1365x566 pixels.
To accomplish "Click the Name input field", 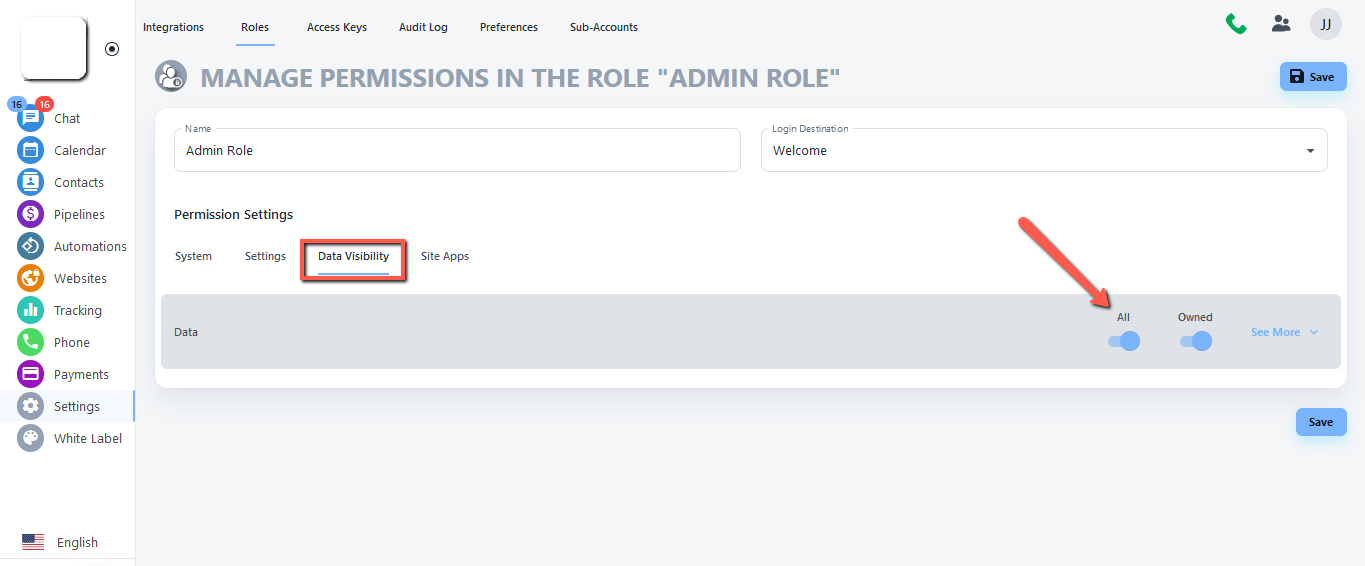I will [x=457, y=150].
